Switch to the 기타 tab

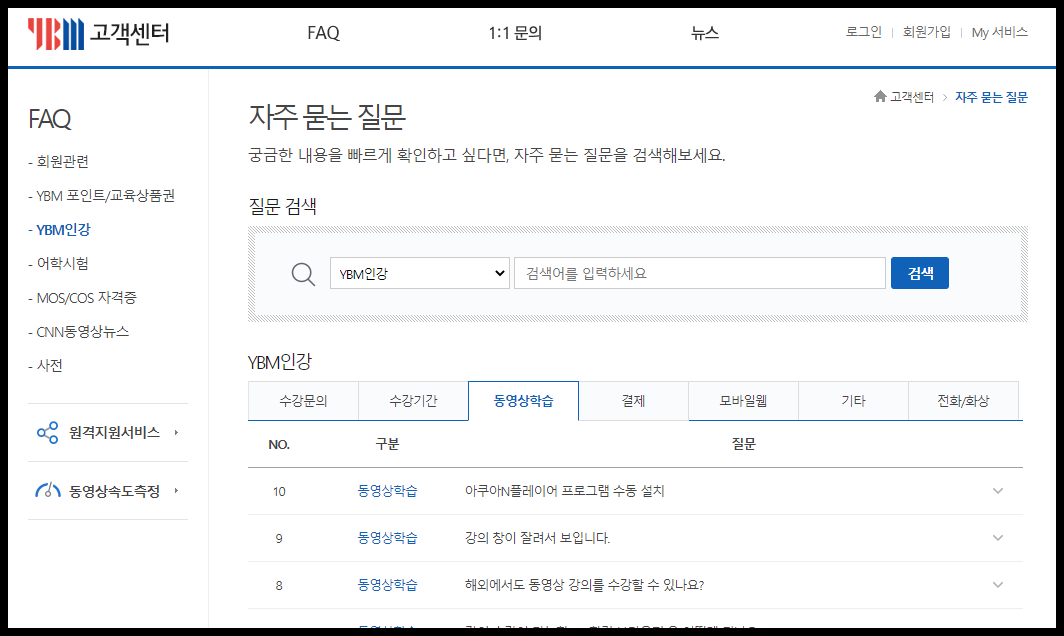click(x=853, y=401)
